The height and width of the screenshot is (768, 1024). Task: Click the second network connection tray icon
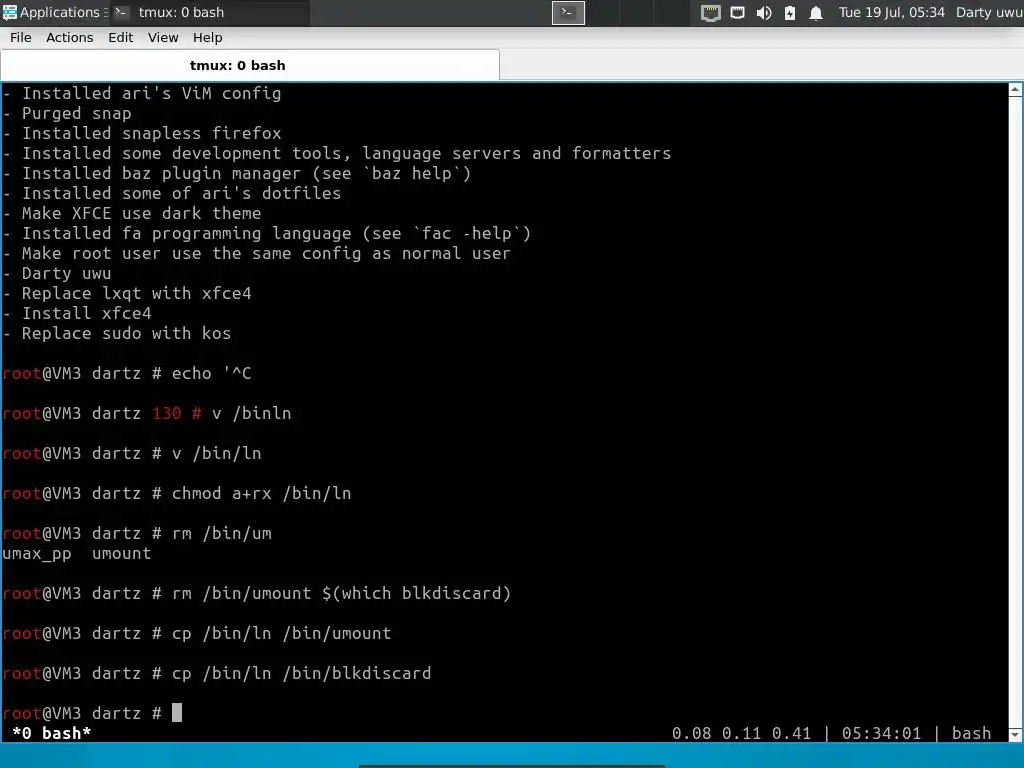pos(737,12)
